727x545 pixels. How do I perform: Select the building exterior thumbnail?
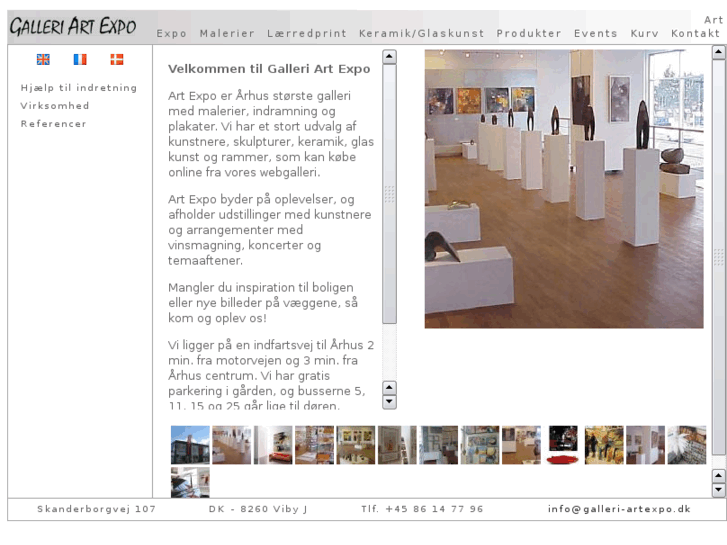click(190, 445)
